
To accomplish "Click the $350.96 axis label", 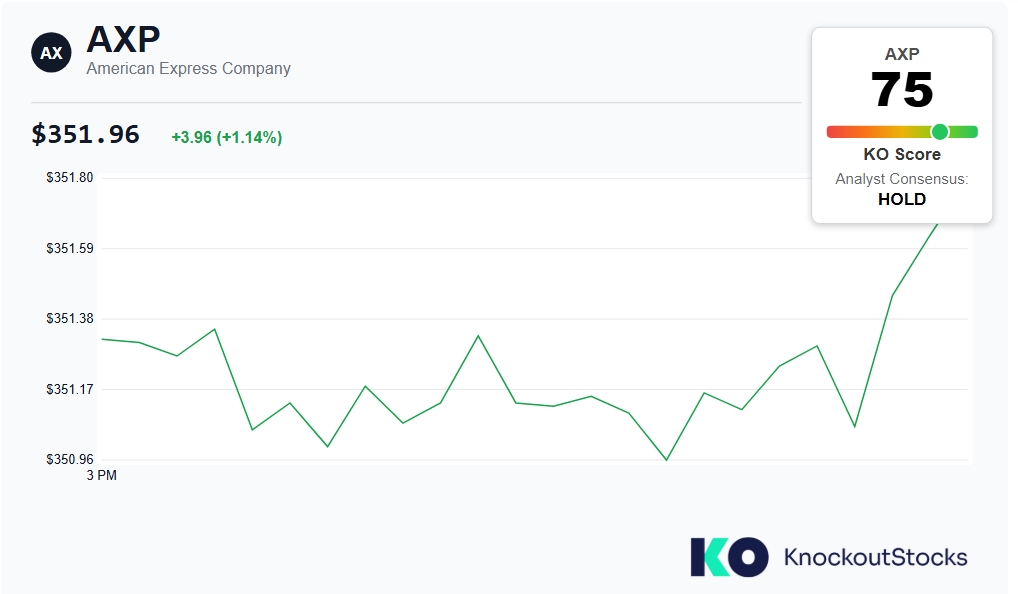I will click(69, 459).
